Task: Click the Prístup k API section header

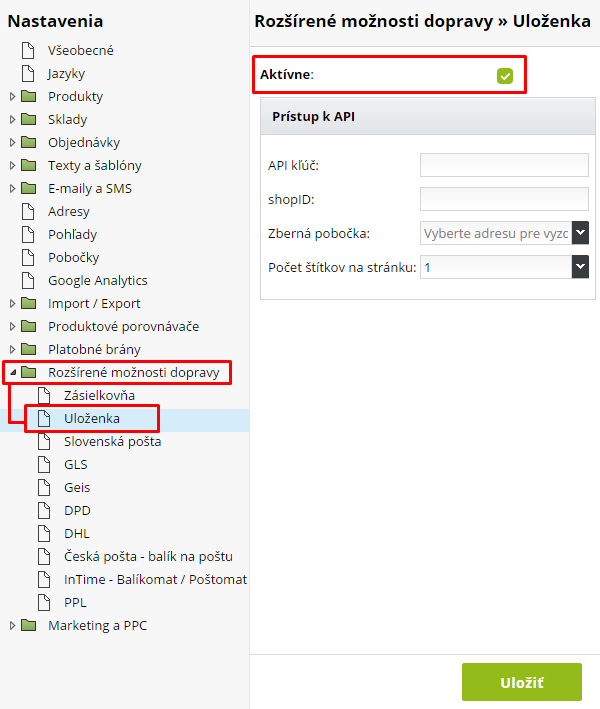Action: click(428, 116)
